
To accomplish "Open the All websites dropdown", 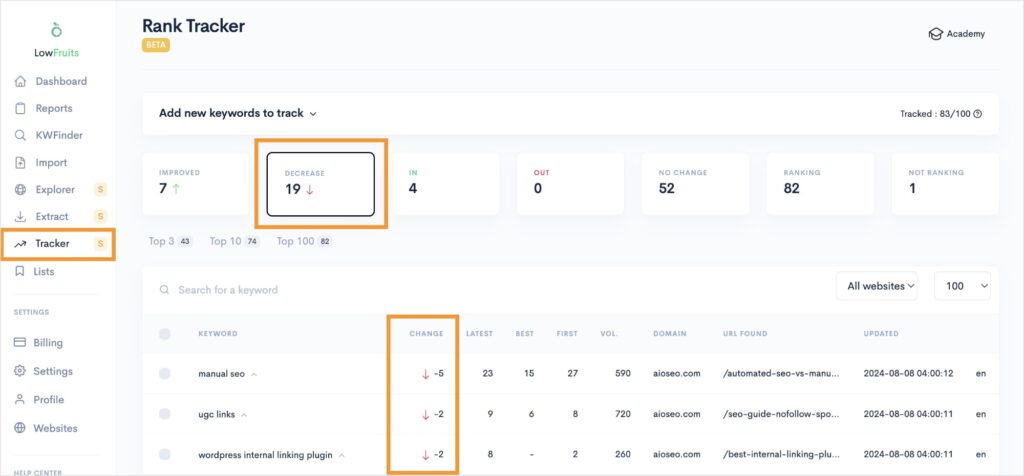I will point(876,286).
